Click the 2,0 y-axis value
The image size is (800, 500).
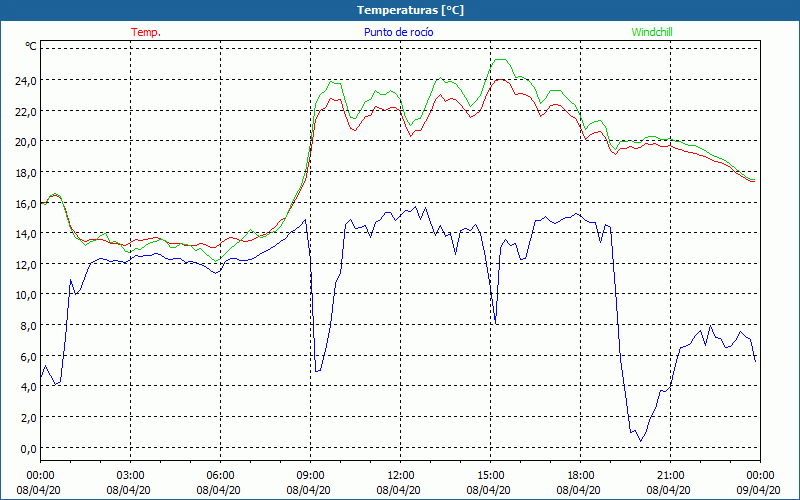click(x=28, y=418)
